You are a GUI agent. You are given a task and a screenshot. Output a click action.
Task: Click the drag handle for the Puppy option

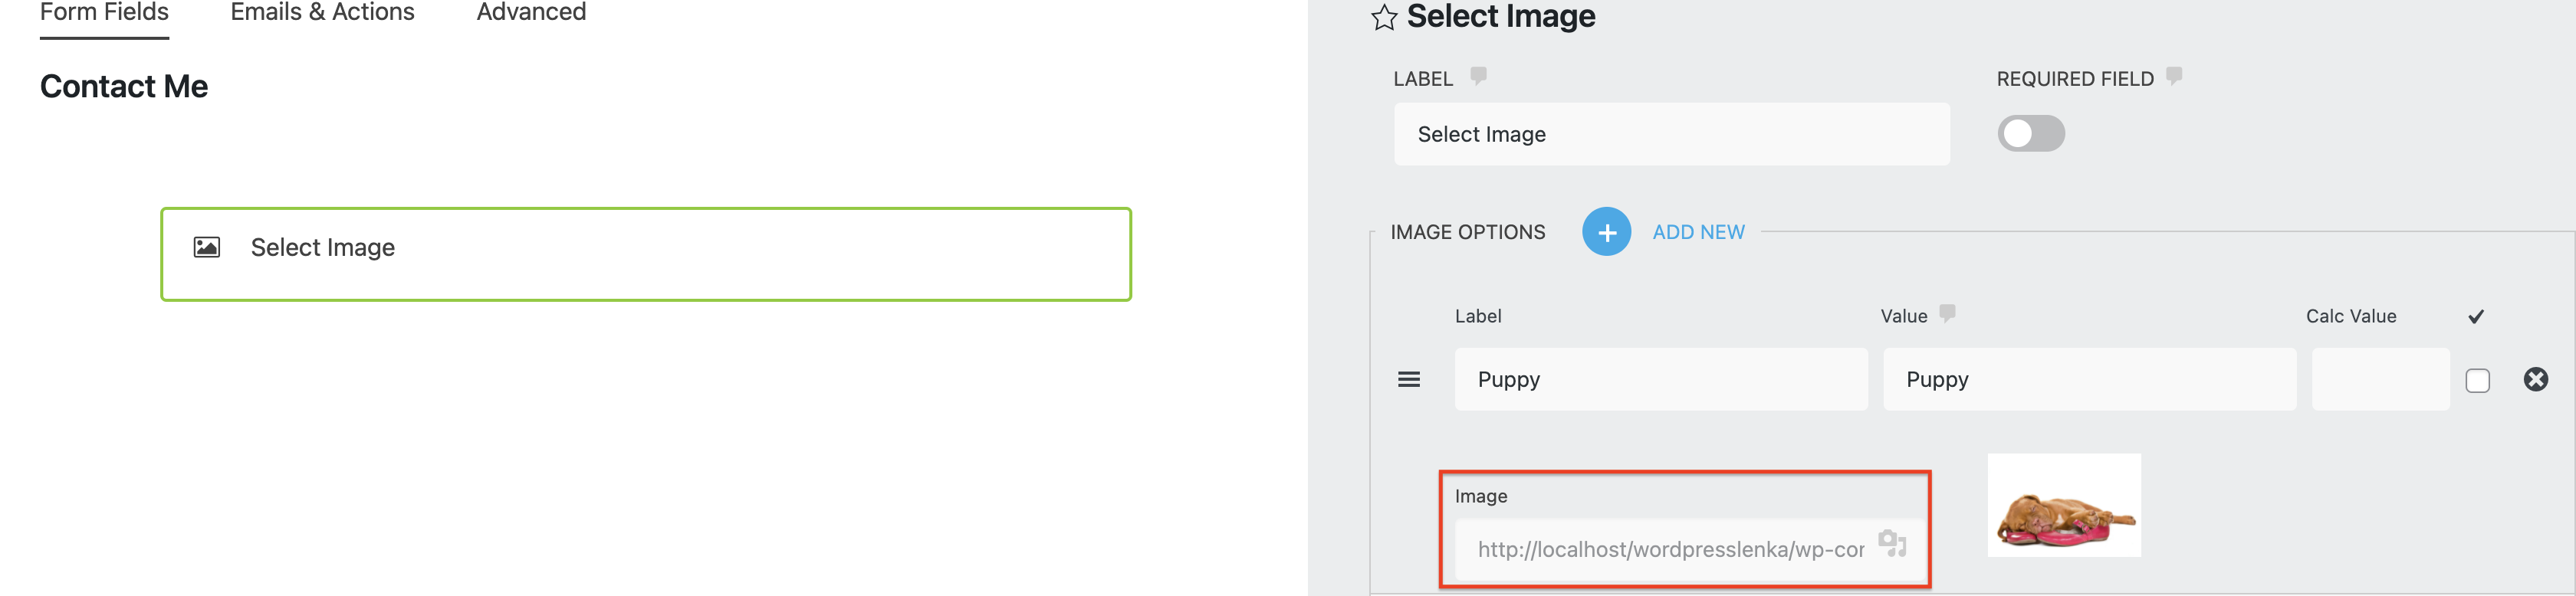pos(1408,379)
